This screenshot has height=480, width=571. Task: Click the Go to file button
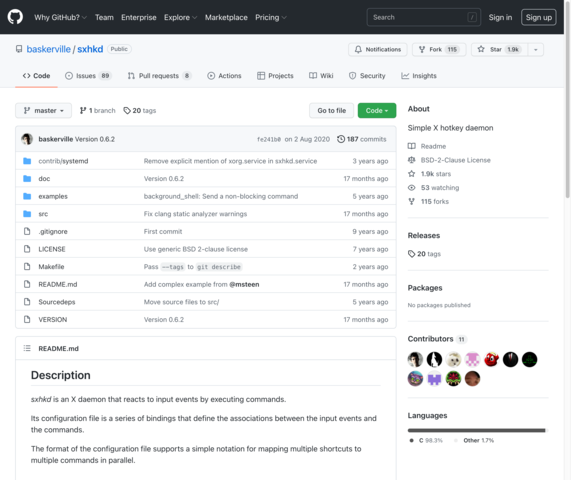coord(331,110)
